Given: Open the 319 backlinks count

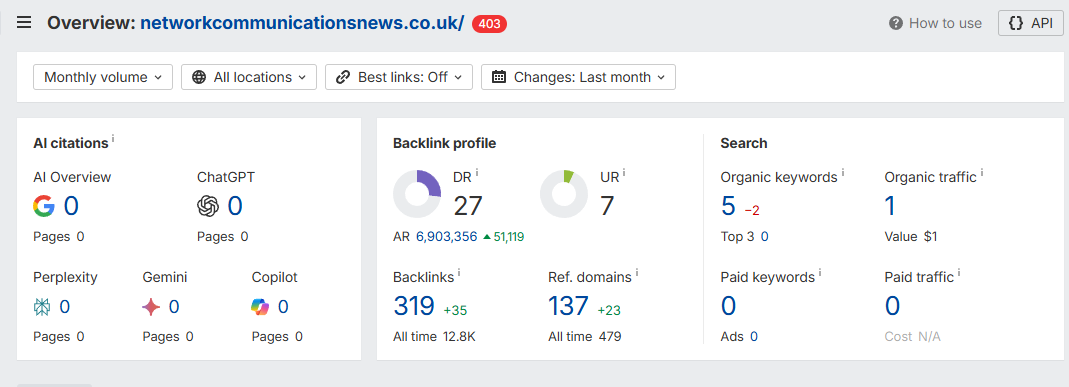Looking at the screenshot, I should 414,306.
